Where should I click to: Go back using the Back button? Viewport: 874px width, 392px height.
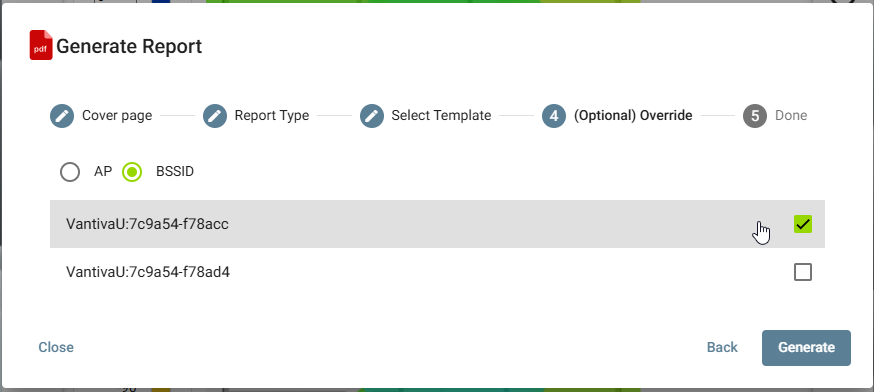coord(722,347)
